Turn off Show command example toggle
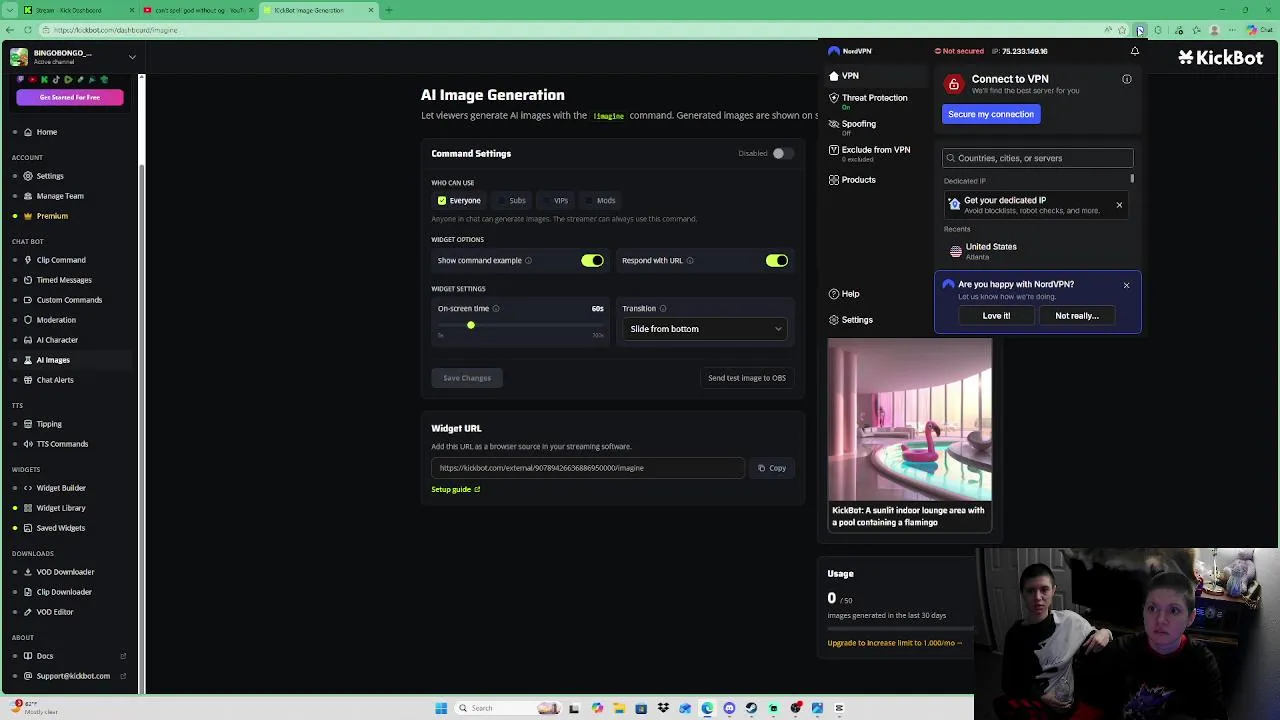 click(x=592, y=261)
